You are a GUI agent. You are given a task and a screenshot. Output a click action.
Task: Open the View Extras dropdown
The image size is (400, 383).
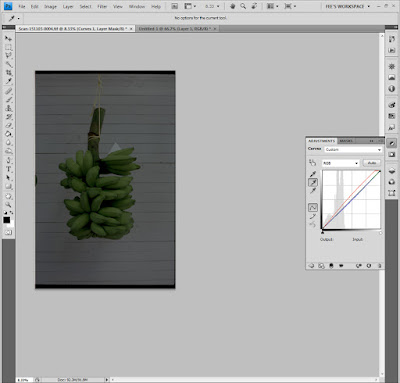coord(190,6)
